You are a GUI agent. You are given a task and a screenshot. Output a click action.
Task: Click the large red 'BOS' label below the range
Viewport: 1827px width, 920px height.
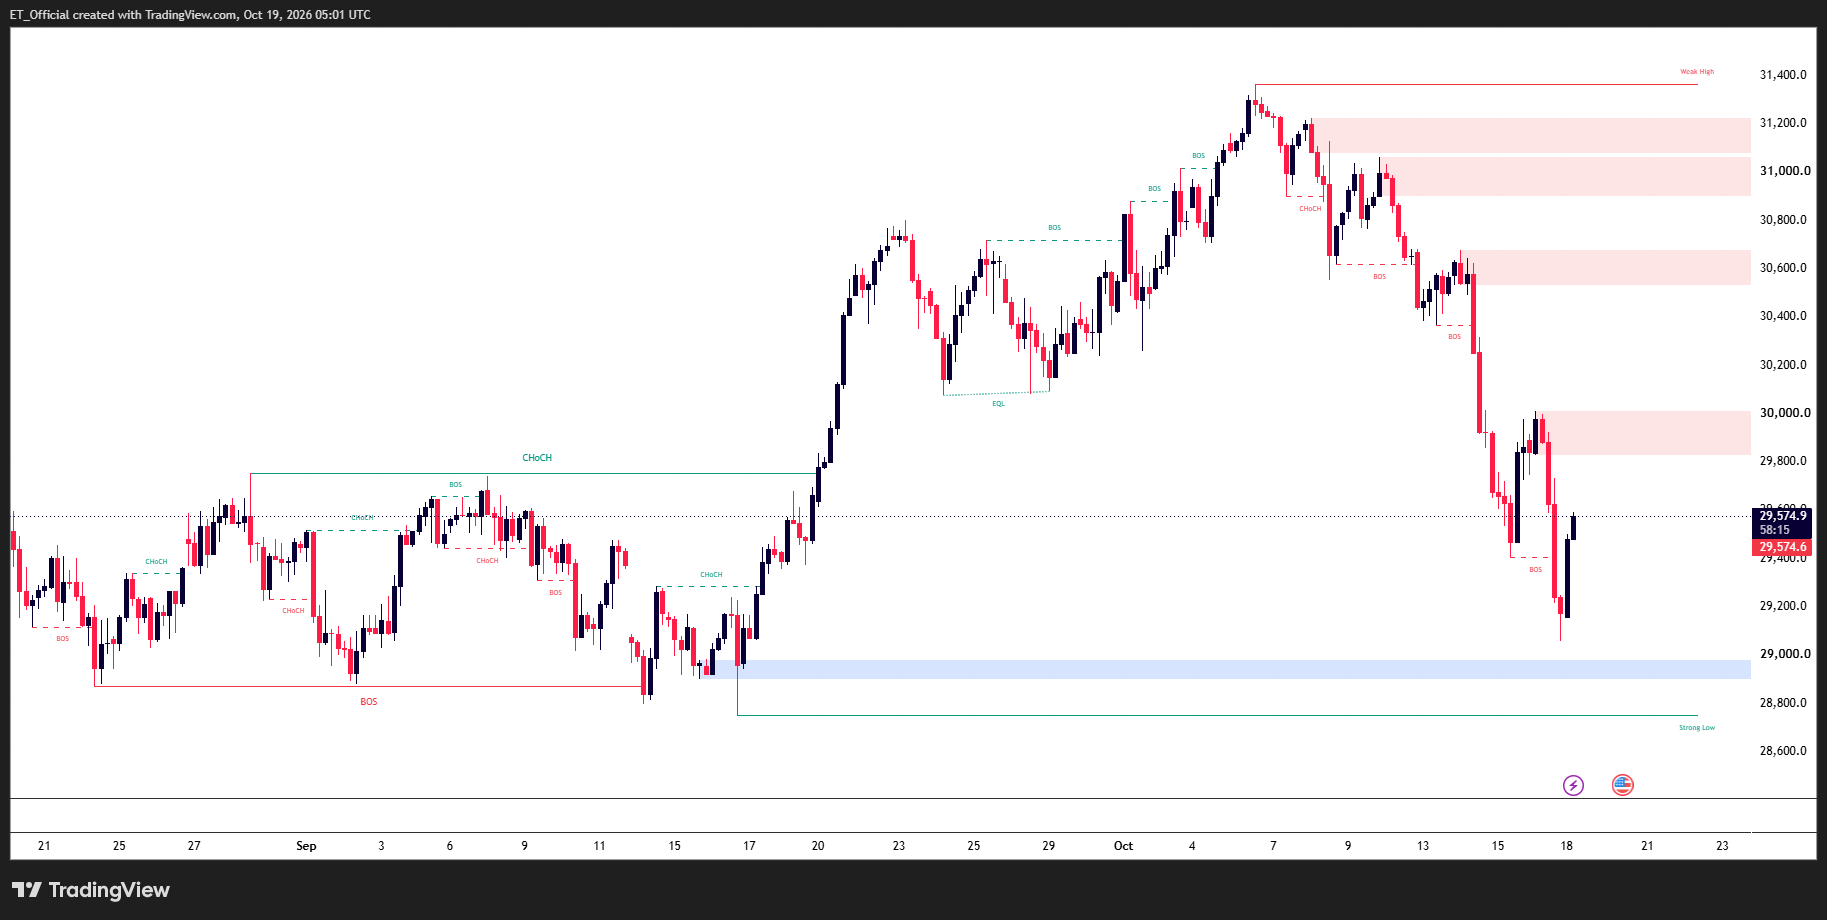[x=369, y=702]
